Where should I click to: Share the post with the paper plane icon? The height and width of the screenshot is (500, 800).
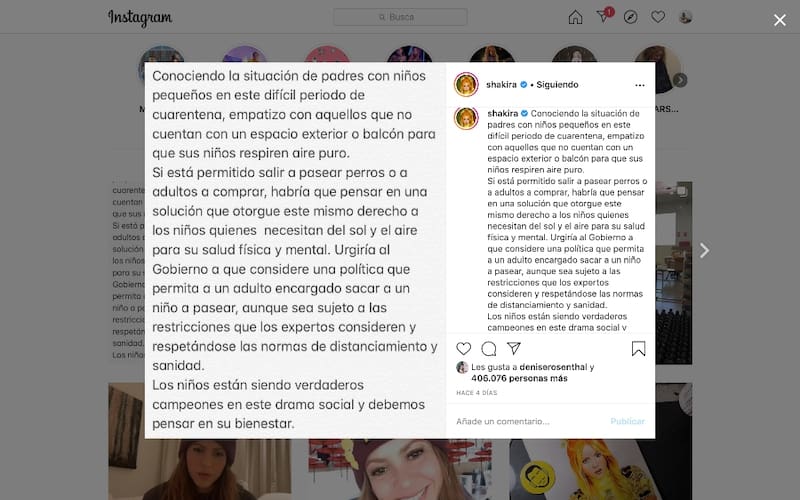[x=514, y=348]
